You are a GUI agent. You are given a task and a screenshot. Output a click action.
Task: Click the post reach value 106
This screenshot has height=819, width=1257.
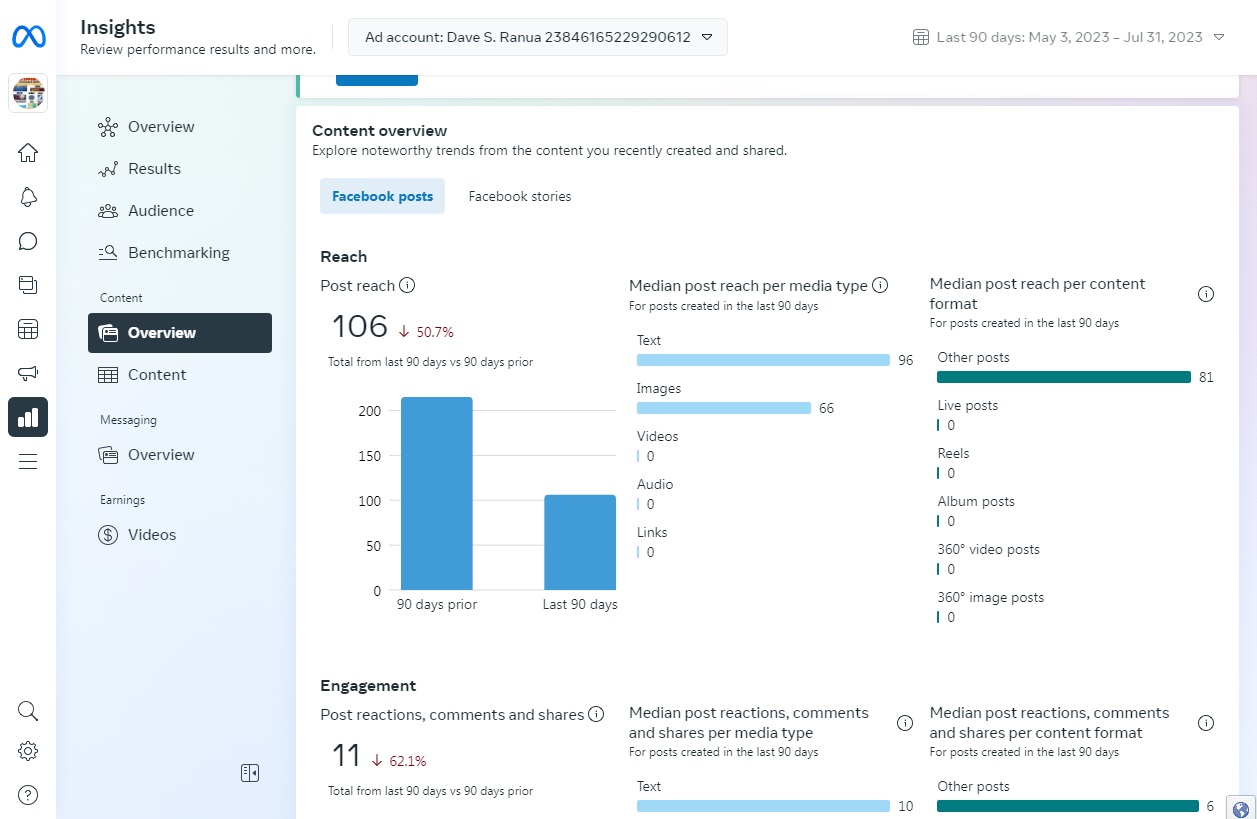point(359,327)
